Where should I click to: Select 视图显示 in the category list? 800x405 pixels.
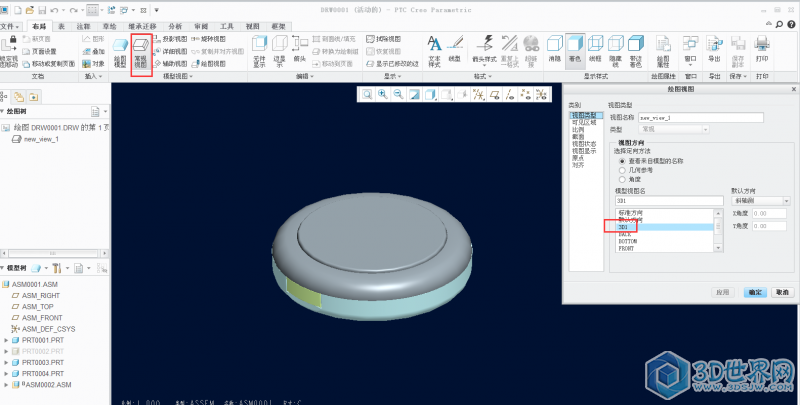pos(584,151)
